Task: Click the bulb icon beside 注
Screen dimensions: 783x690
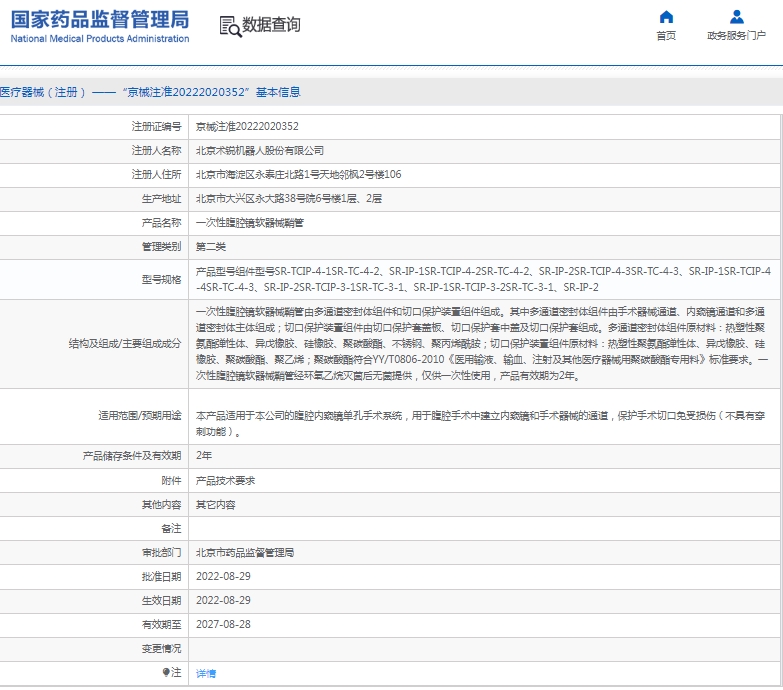Action: click(x=166, y=672)
